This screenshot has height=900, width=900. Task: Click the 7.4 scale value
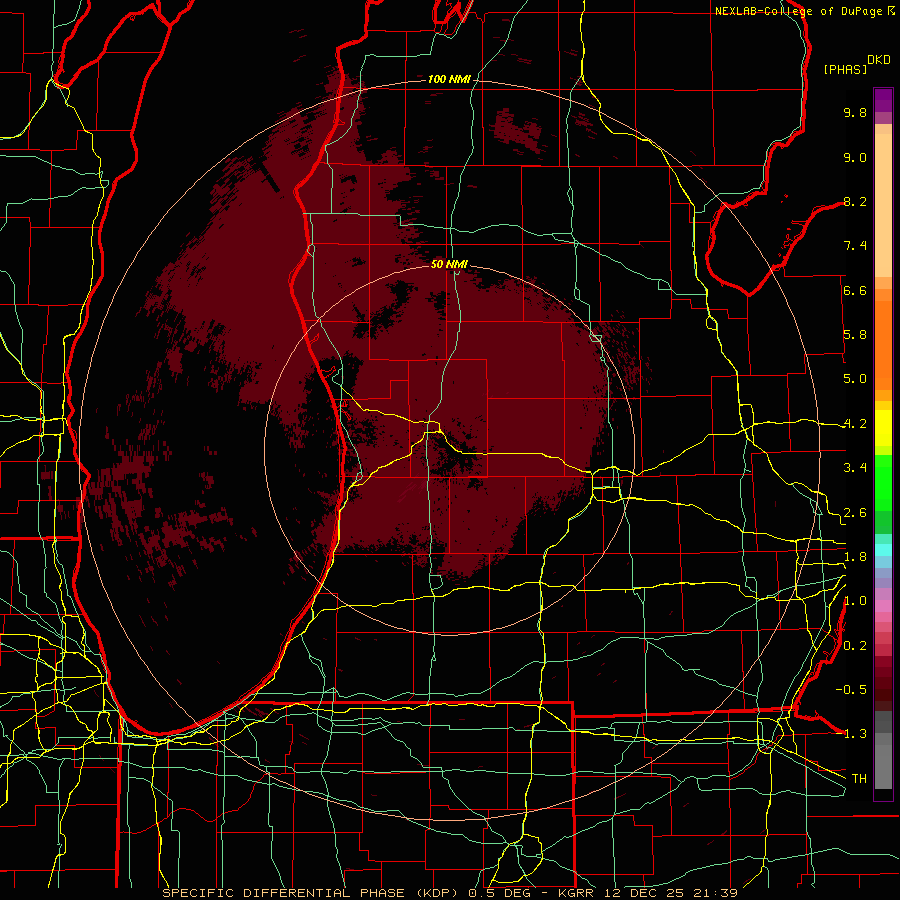[x=855, y=246]
